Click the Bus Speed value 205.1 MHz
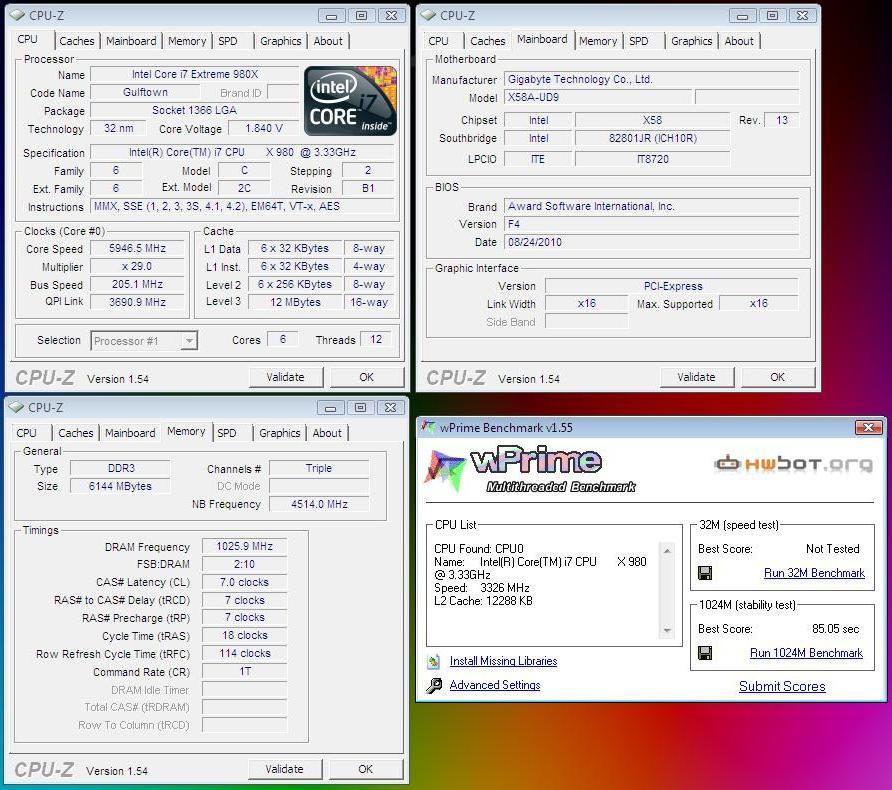 138,284
